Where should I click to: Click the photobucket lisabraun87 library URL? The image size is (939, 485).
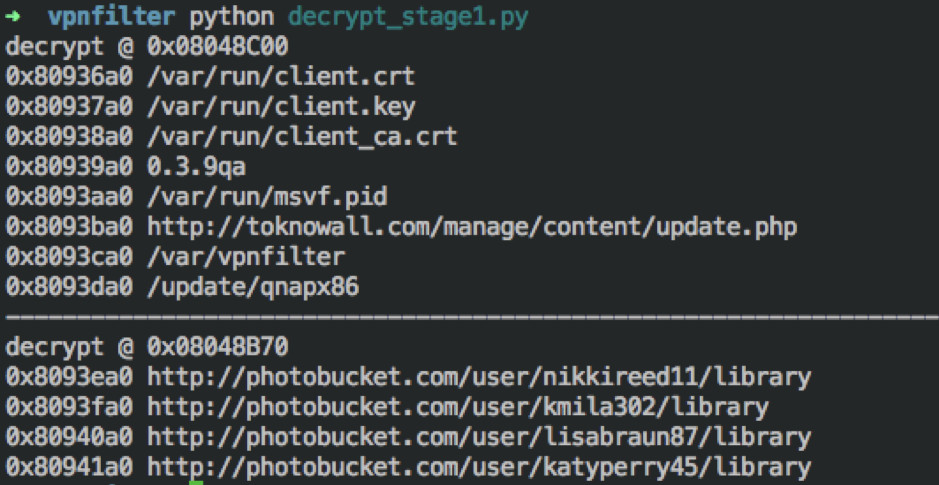pos(479,437)
